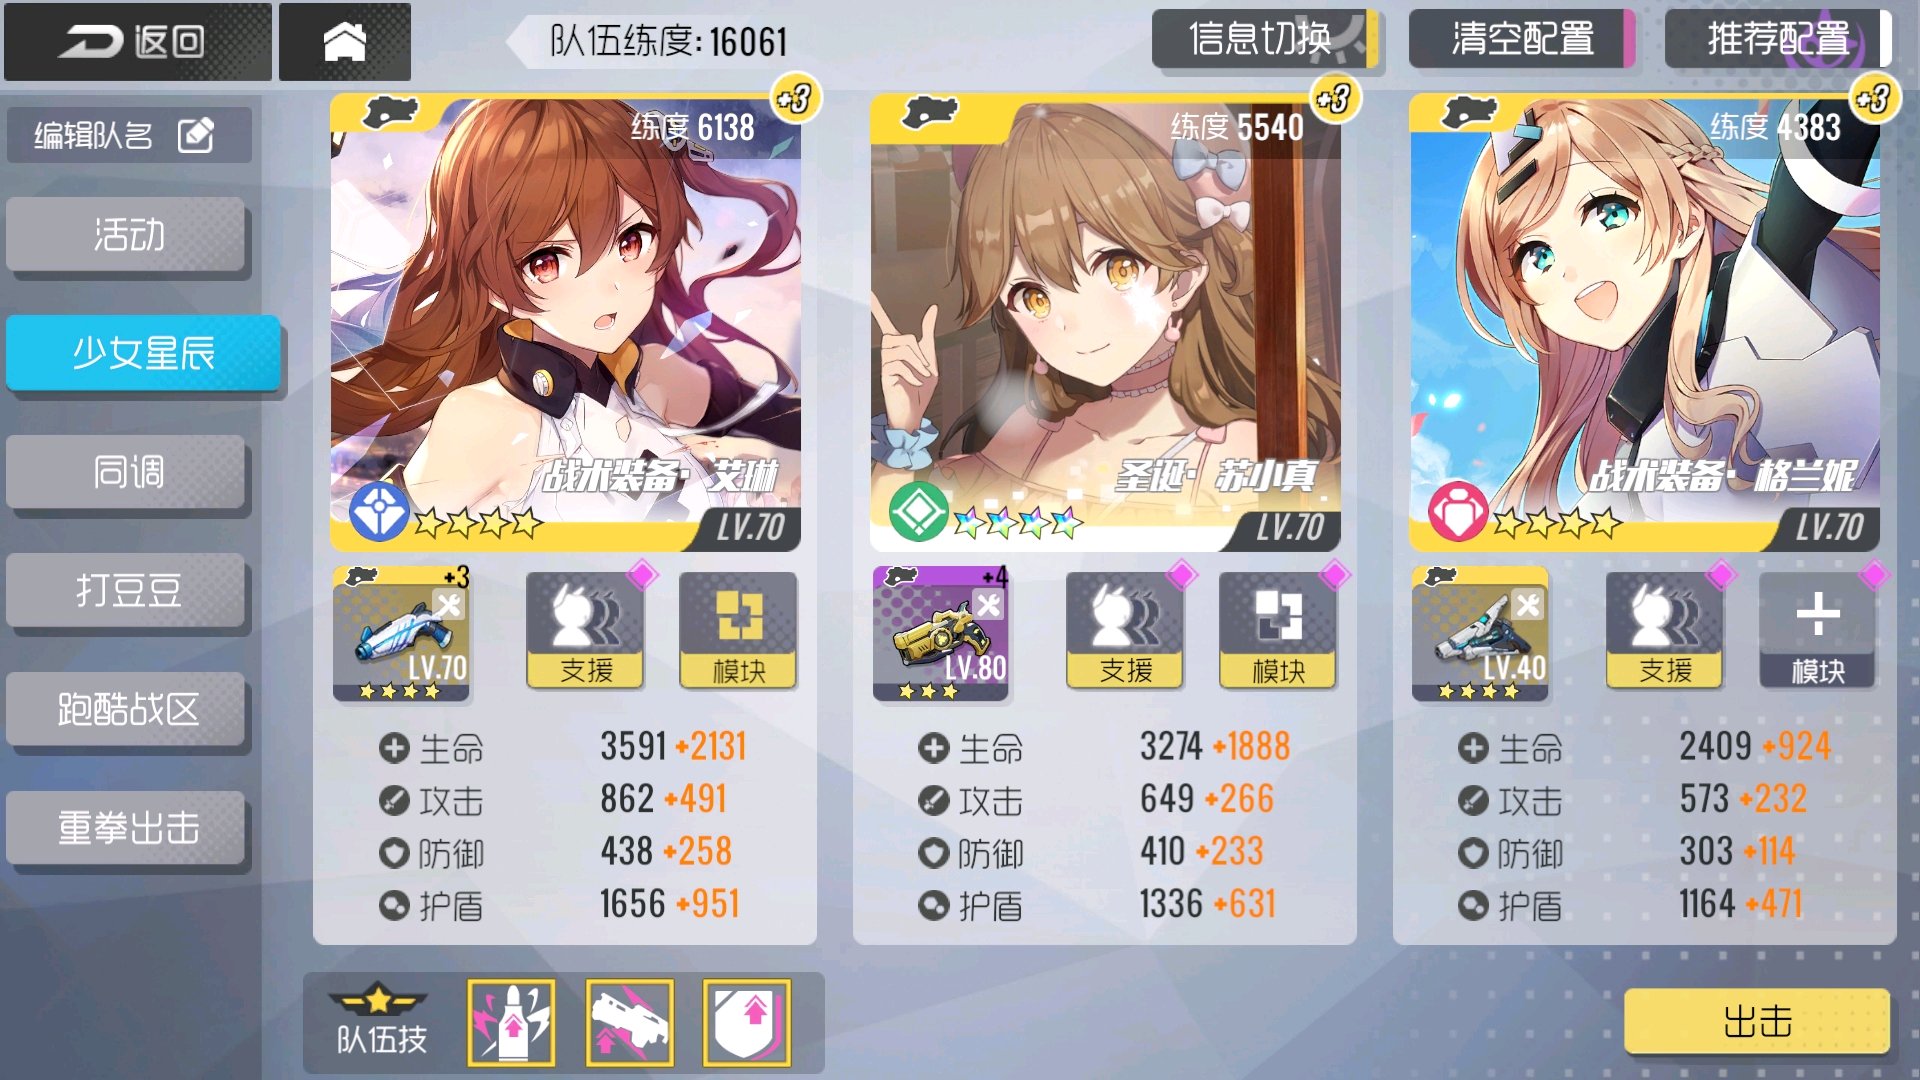Switch to the 同调 tab
The image size is (1920, 1080).
127,472
